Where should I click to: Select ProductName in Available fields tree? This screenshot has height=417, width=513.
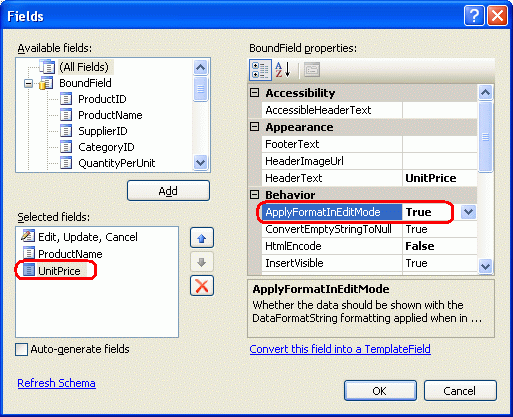coord(110,115)
